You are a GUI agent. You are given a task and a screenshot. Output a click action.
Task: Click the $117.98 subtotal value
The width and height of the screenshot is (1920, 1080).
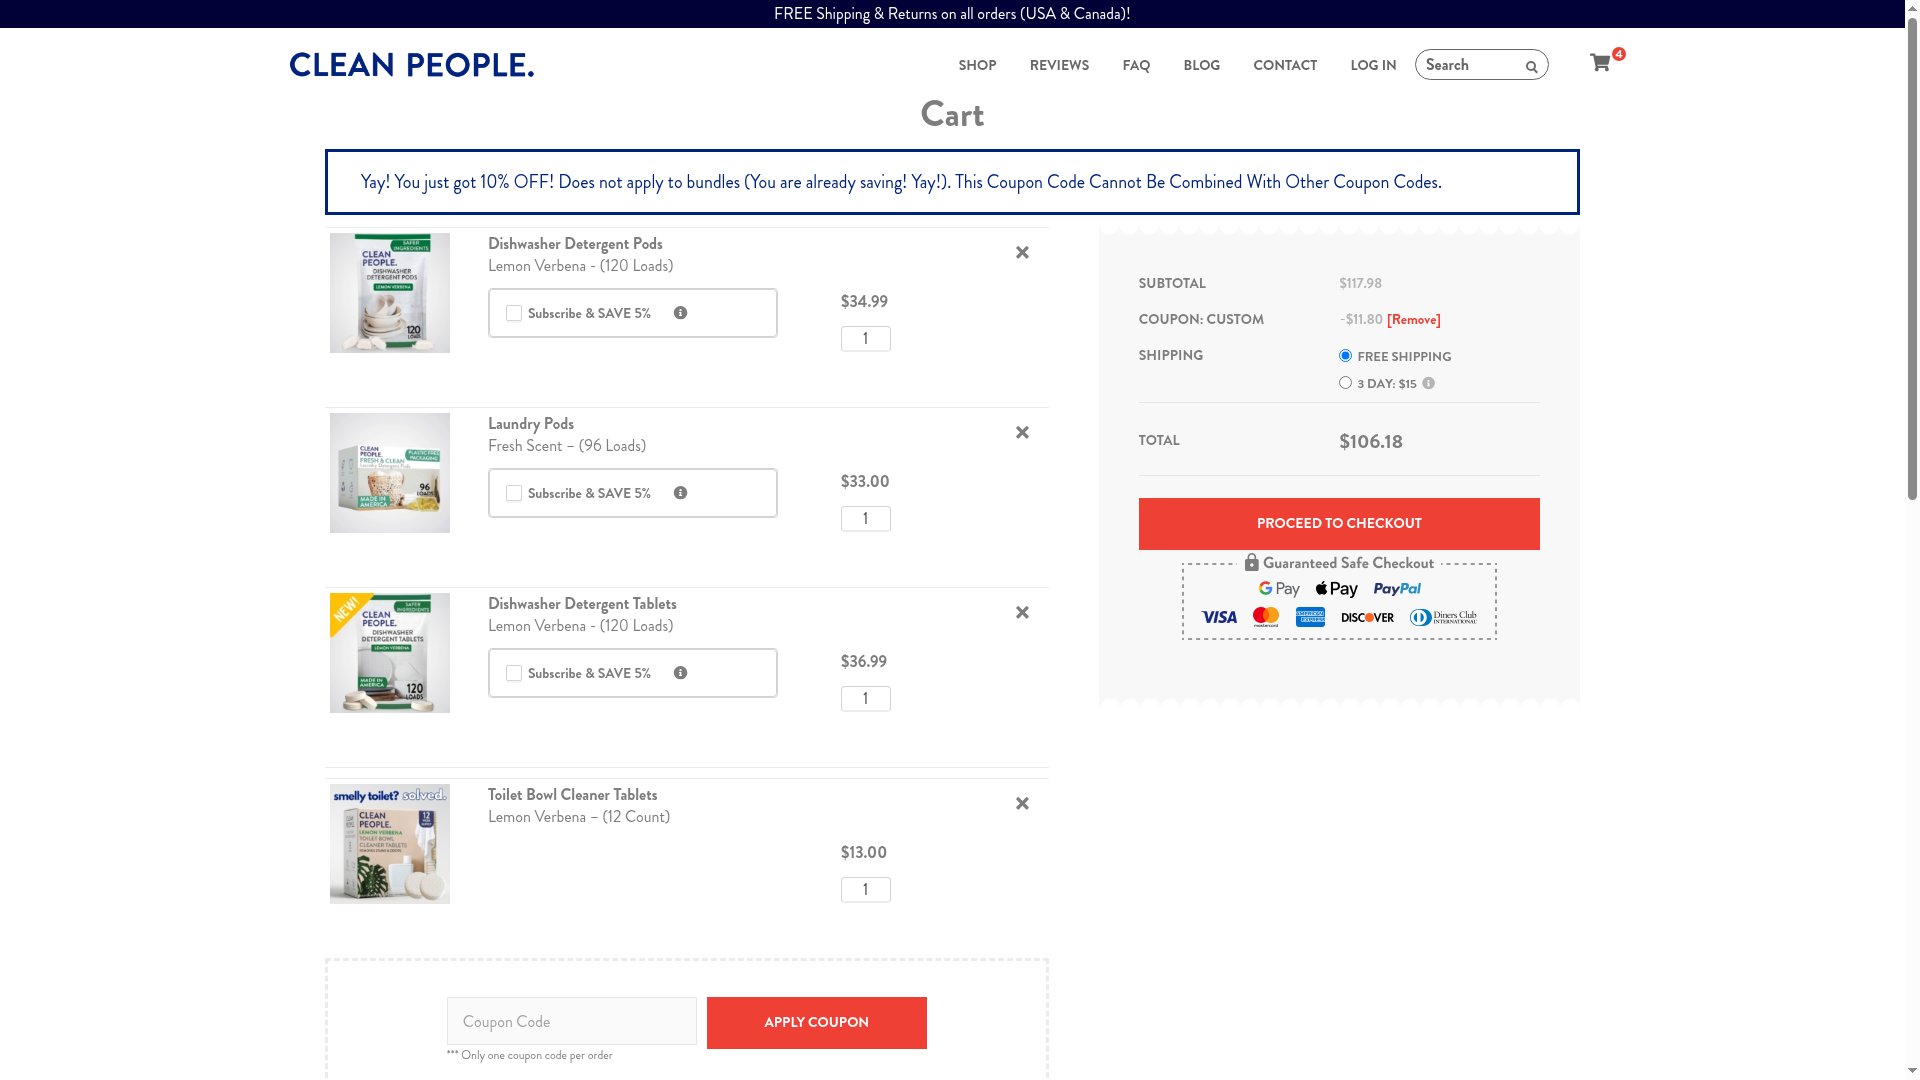pyautogui.click(x=1361, y=284)
